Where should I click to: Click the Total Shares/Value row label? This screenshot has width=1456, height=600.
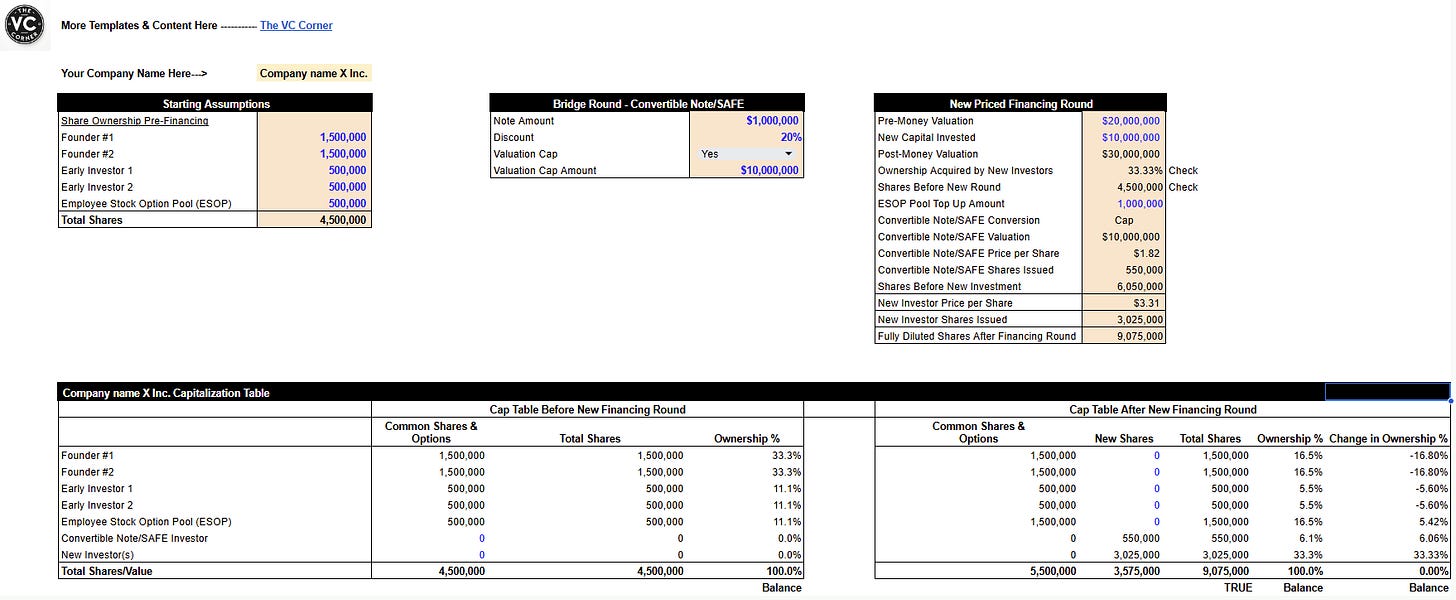point(107,571)
